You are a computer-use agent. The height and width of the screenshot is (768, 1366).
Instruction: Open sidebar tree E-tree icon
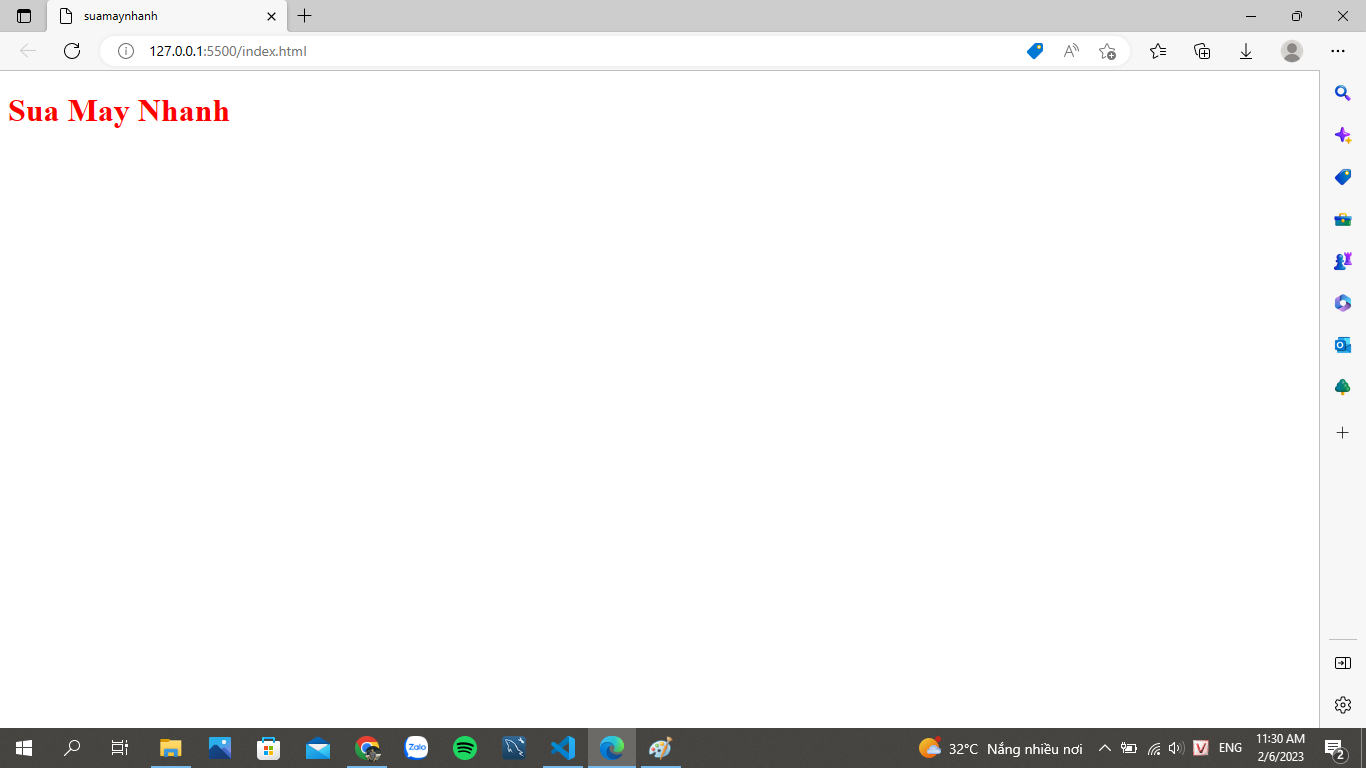(x=1343, y=387)
